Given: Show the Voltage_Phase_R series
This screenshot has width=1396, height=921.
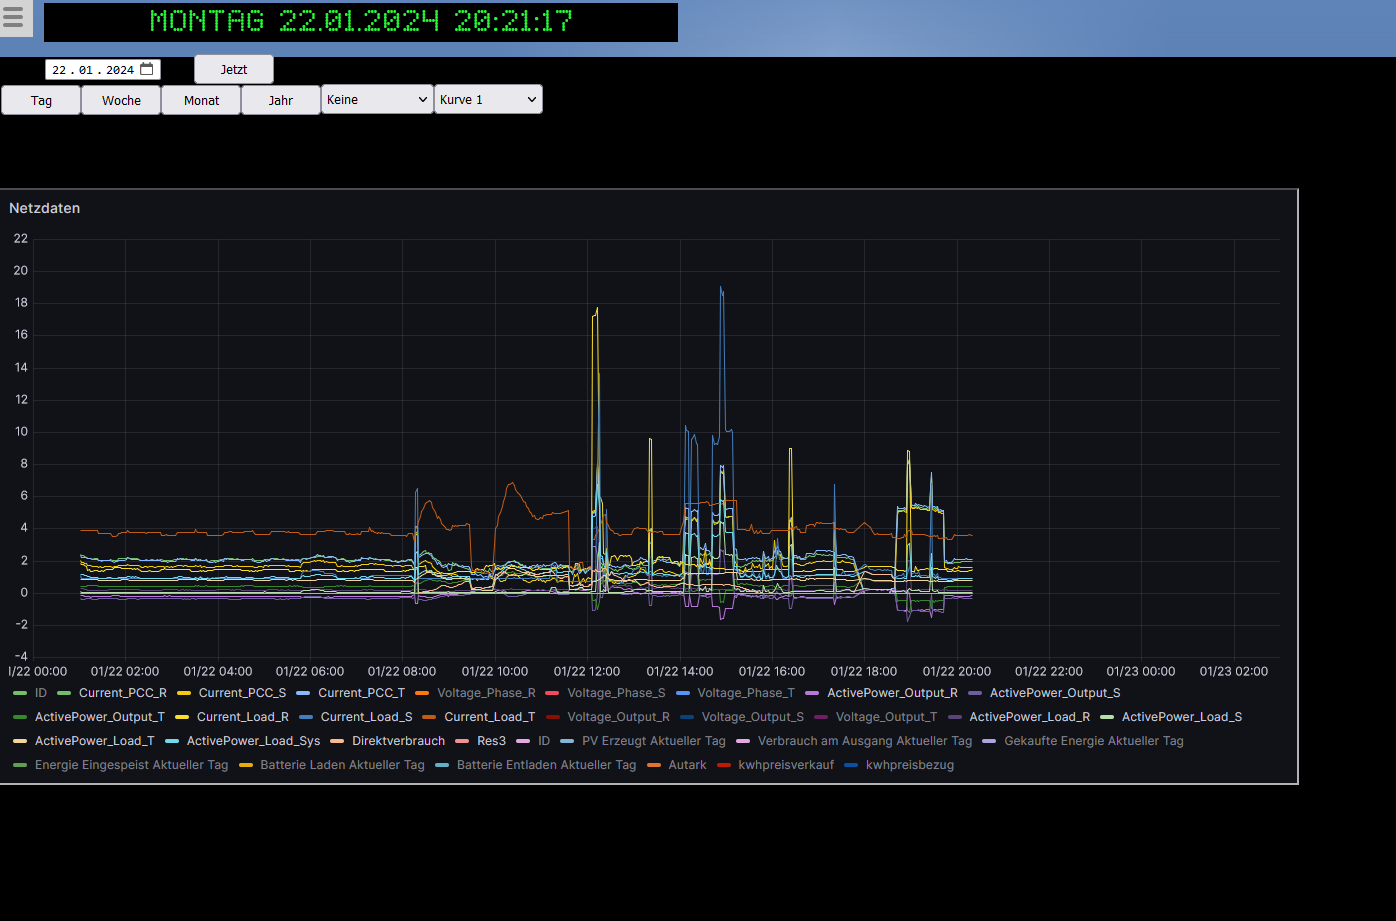Looking at the screenshot, I should pyautogui.click(x=486, y=692).
